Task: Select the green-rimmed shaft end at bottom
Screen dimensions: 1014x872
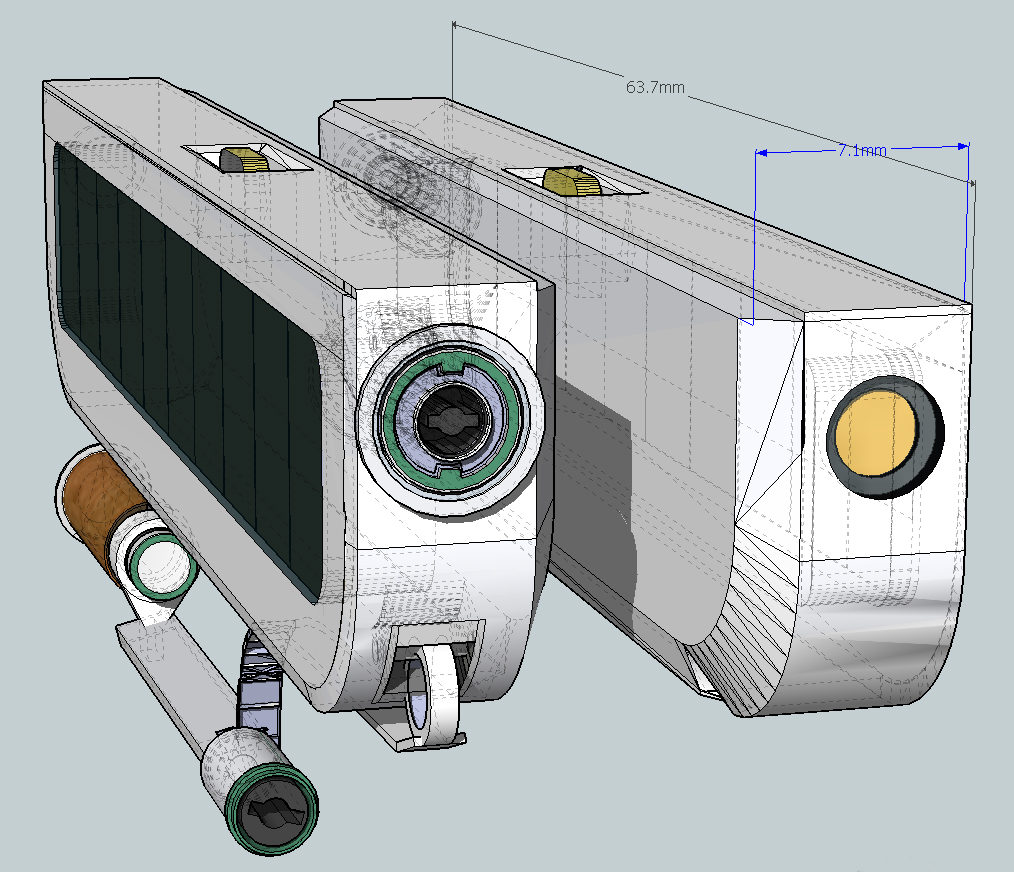Action: (272, 809)
